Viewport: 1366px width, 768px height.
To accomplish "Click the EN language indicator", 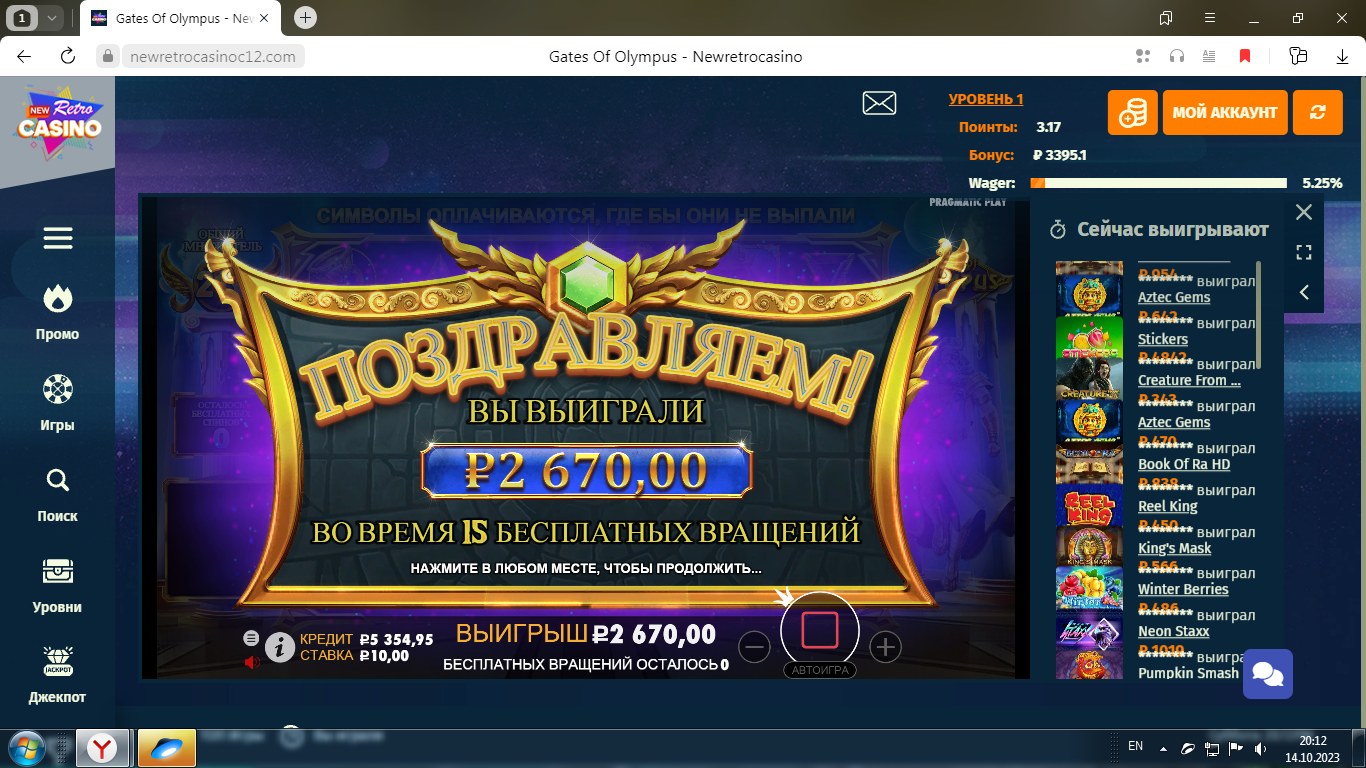I will (x=1135, y=746).
